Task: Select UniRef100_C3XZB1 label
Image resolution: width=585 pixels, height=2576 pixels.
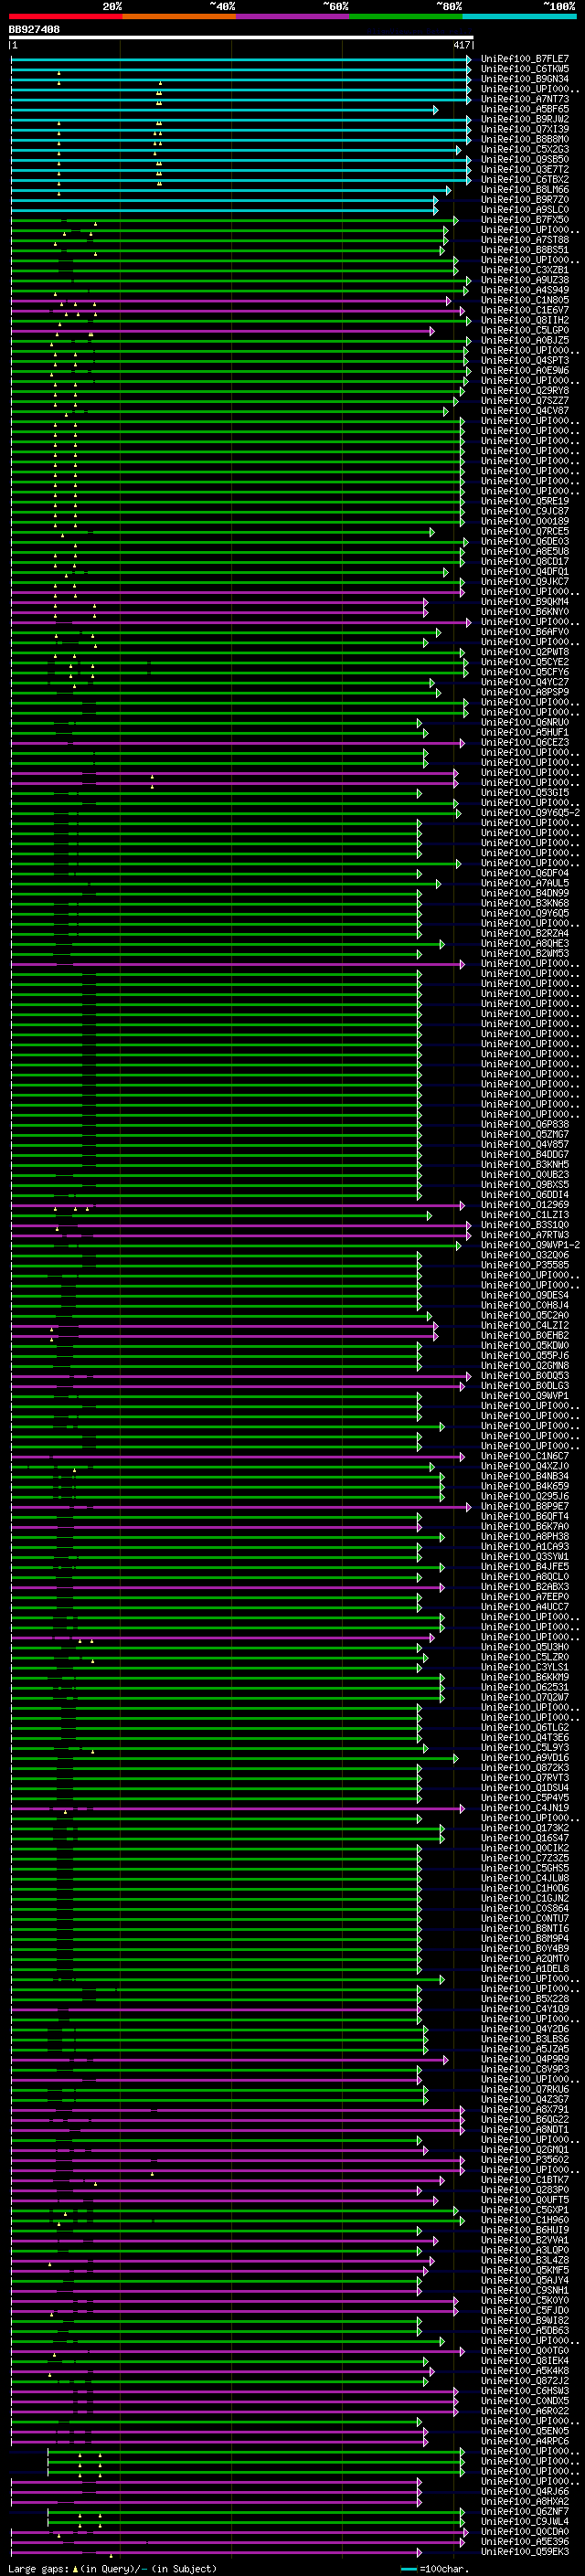Action: pyautogui.click(x=525, y=270)
